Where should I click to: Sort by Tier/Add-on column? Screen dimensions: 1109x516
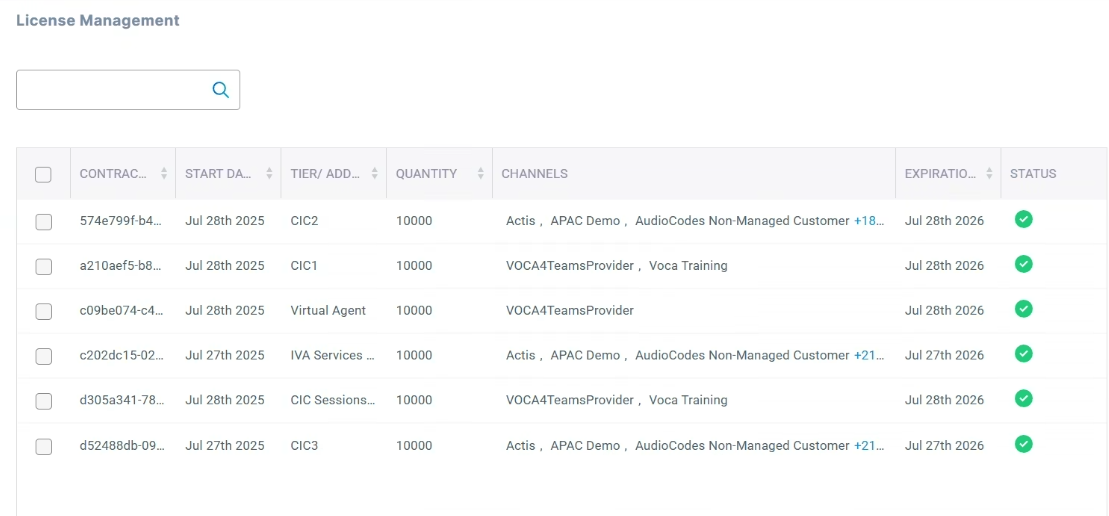point(375,174)
